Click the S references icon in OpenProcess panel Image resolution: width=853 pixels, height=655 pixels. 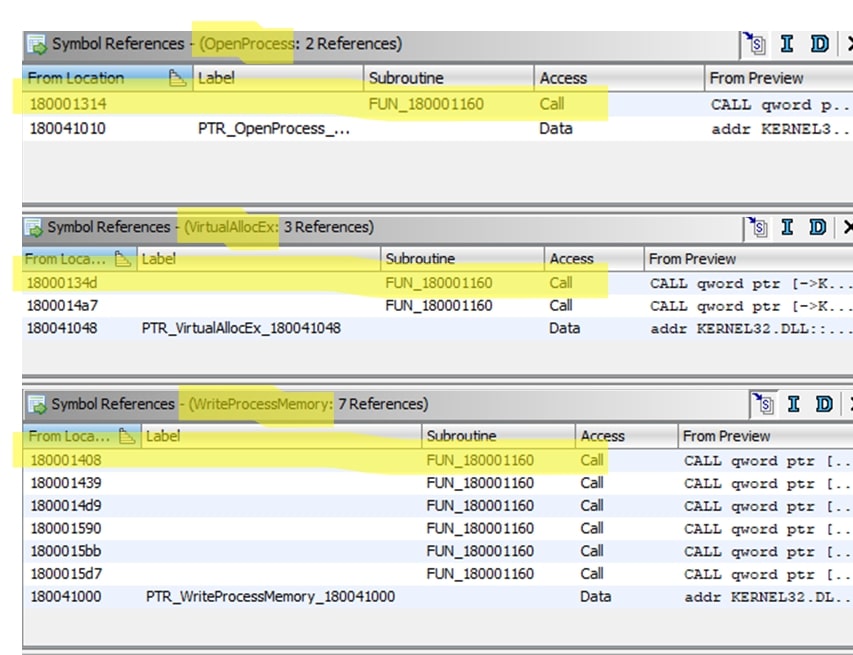click(757, 44)
